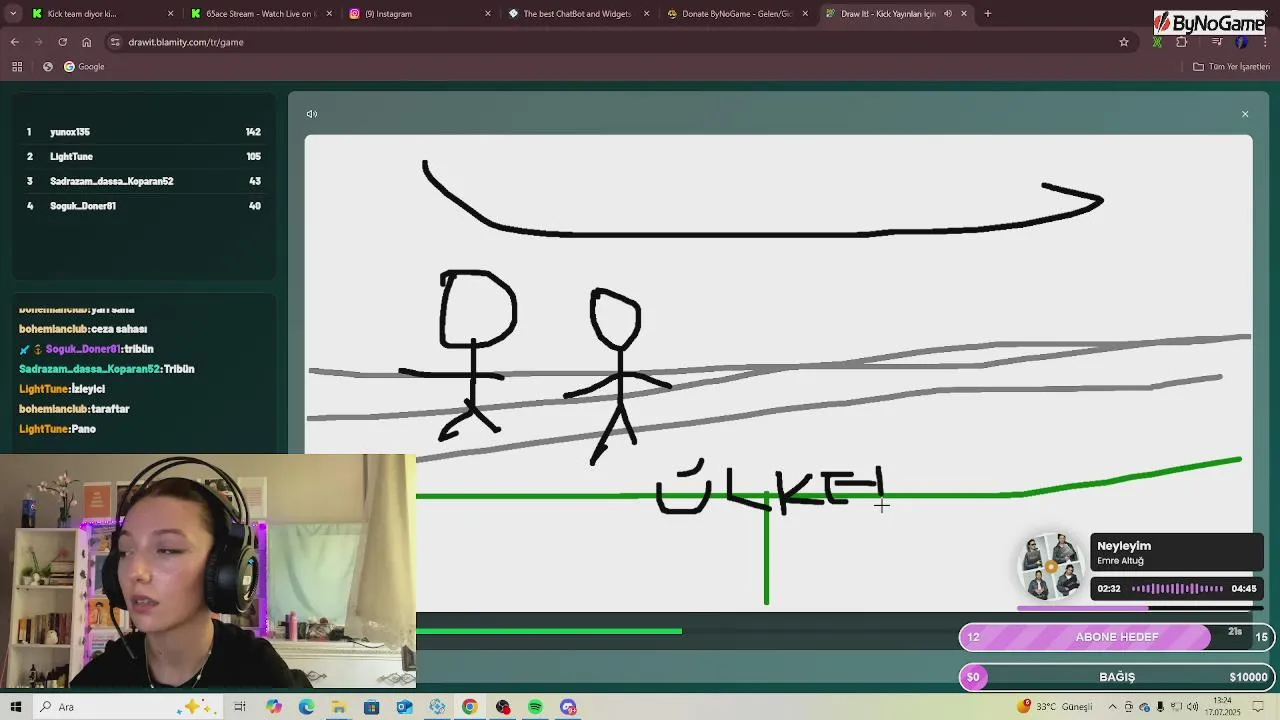Open Copilot from the taskbar
This screenshot has width=1280, height=720.
point(274,707)
